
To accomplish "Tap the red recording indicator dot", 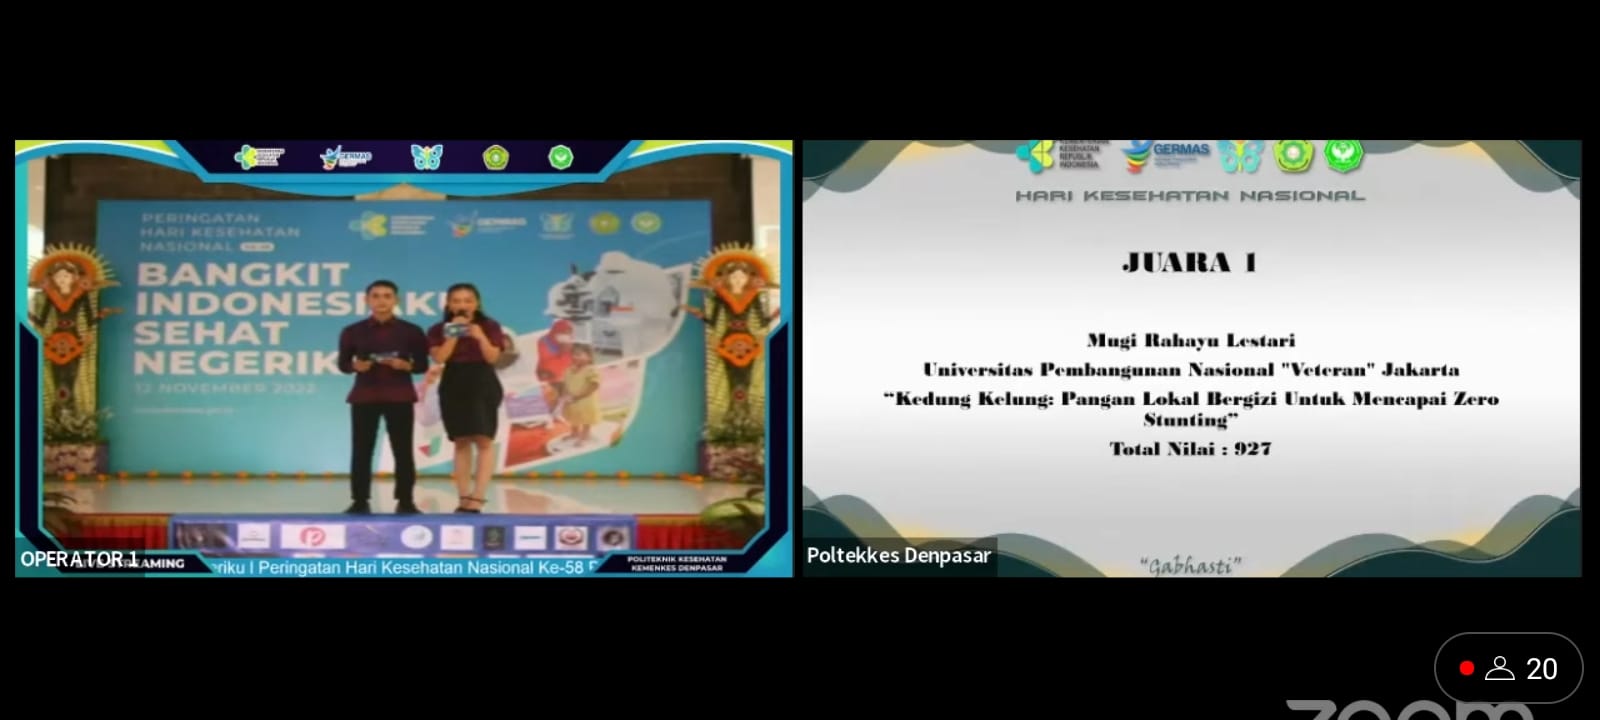I will (1466, 668).
